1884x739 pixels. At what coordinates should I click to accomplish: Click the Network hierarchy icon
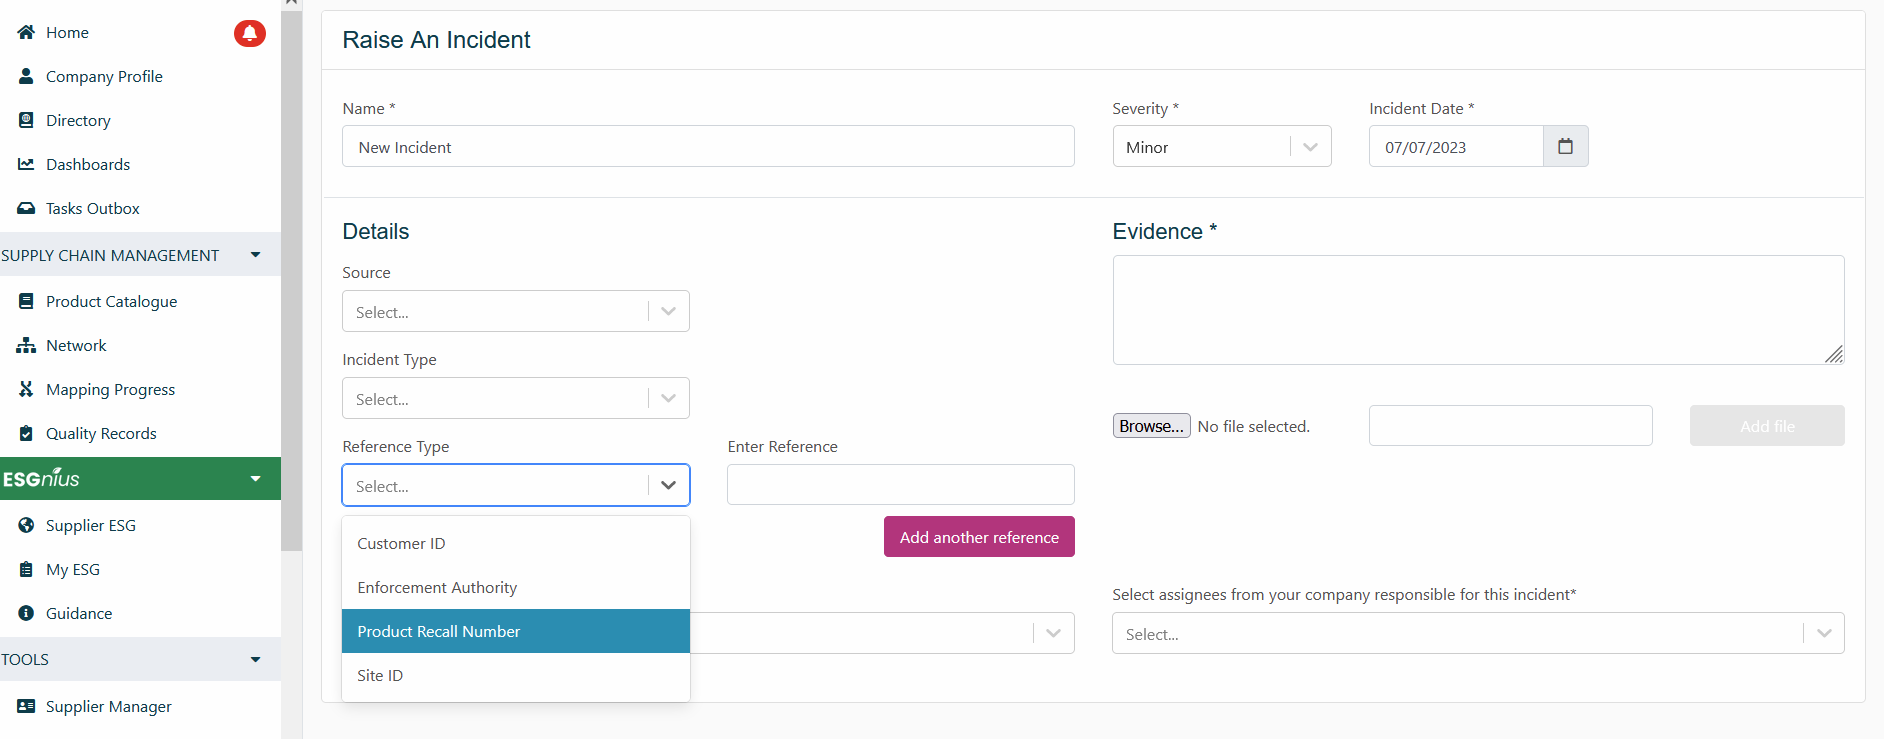click(x=27, y=346)
